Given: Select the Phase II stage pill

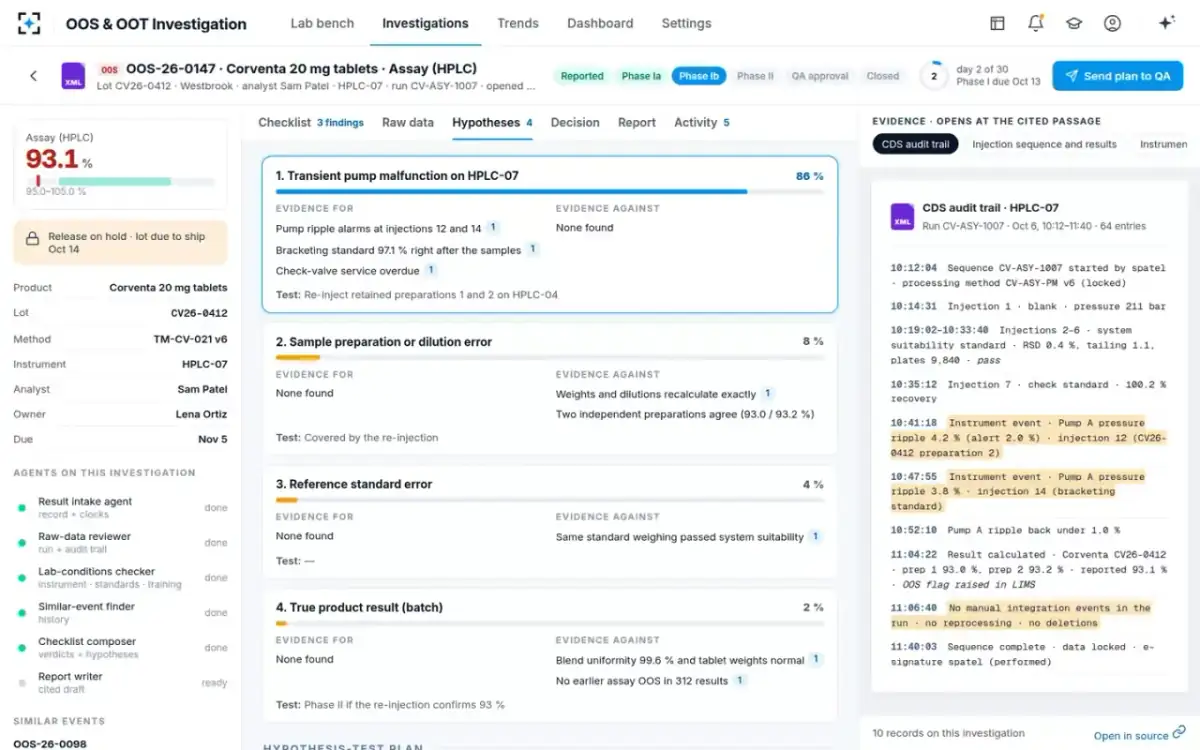Looking at the screenshot, I should (x=755, y=76).
